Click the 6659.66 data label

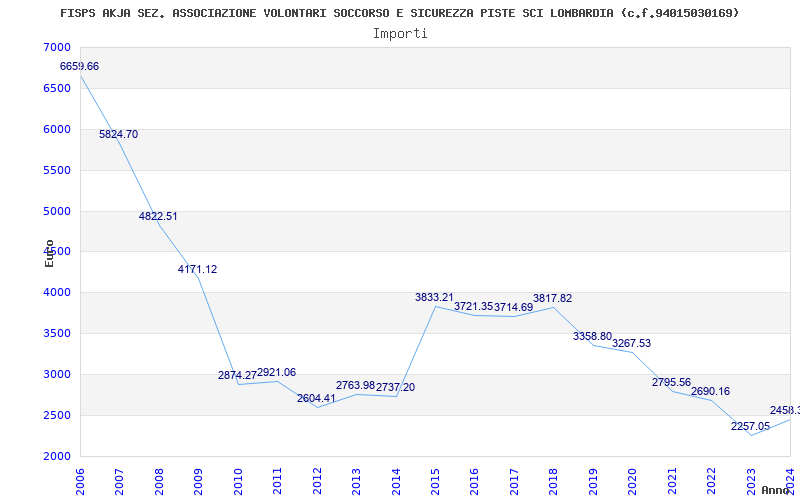79,66
